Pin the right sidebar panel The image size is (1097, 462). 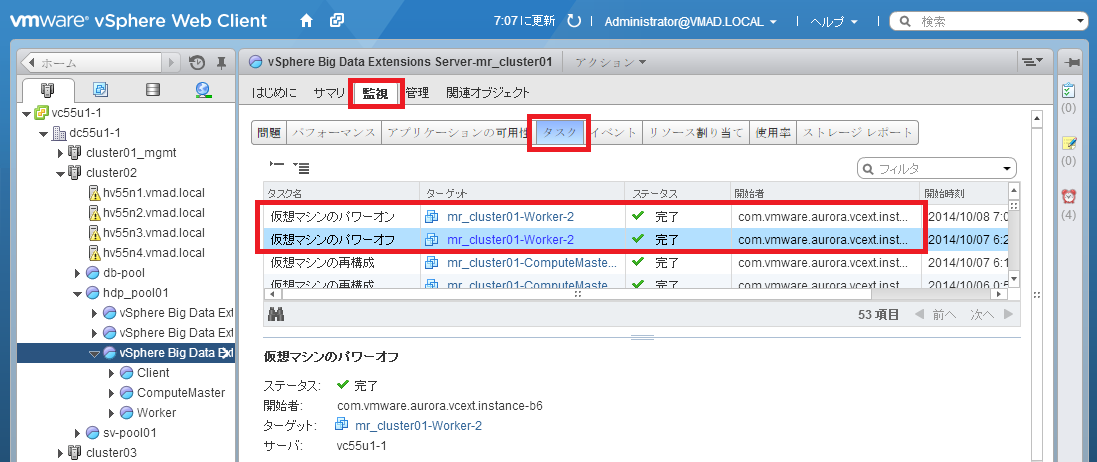point(1071,62)
